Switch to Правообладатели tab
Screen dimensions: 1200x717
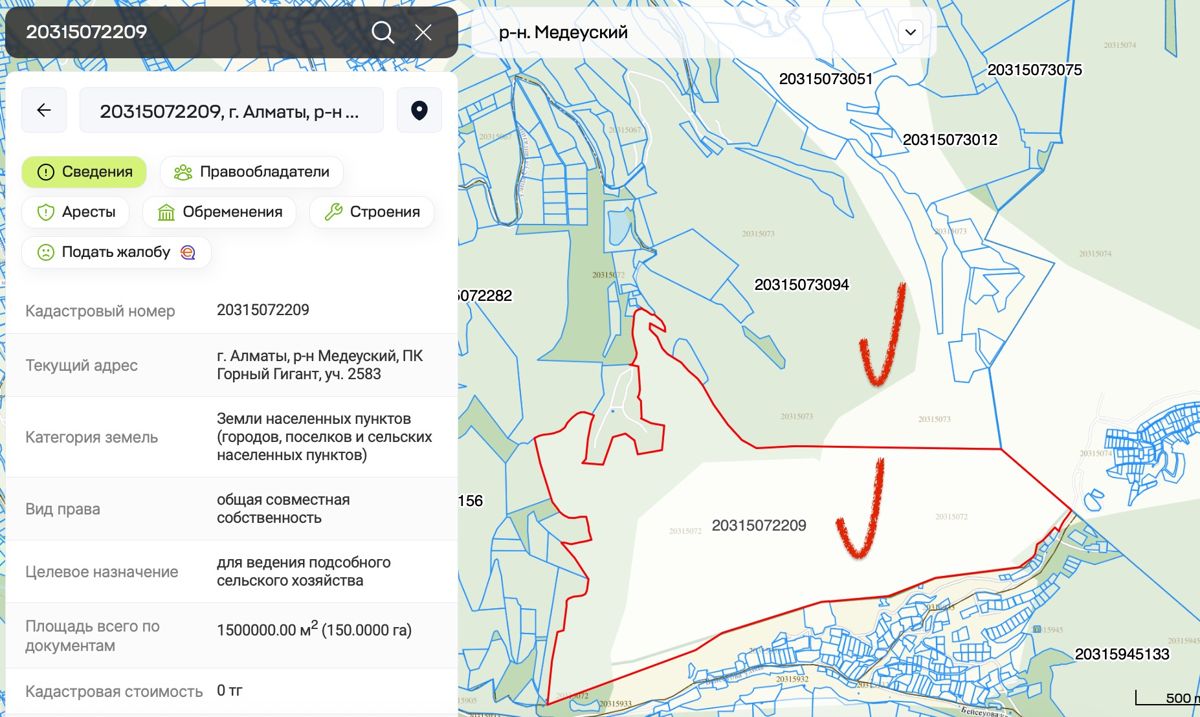click(252, 172)
